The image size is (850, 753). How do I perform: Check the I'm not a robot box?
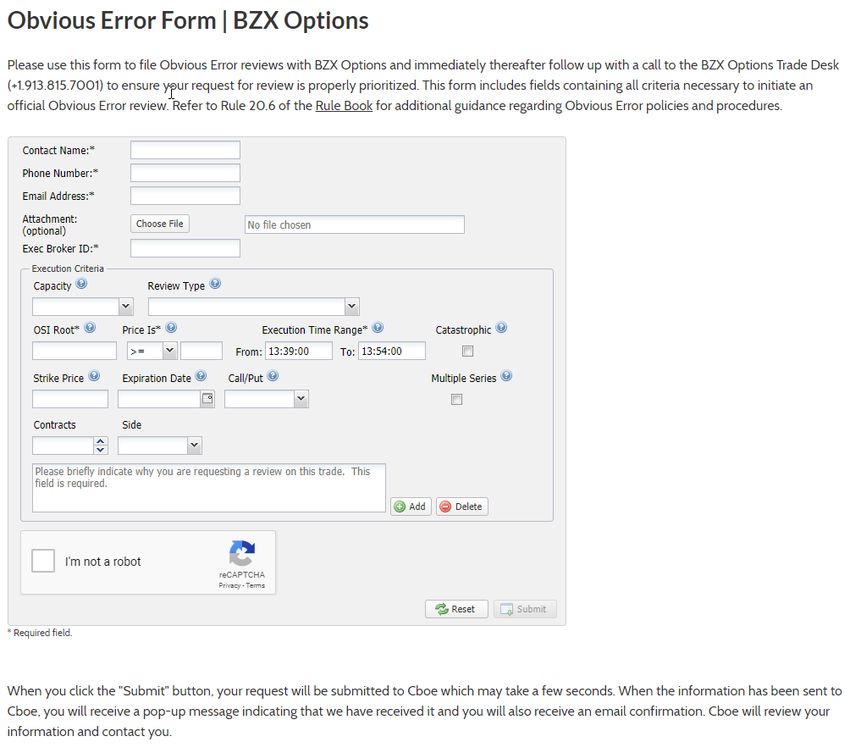(43, 561)
